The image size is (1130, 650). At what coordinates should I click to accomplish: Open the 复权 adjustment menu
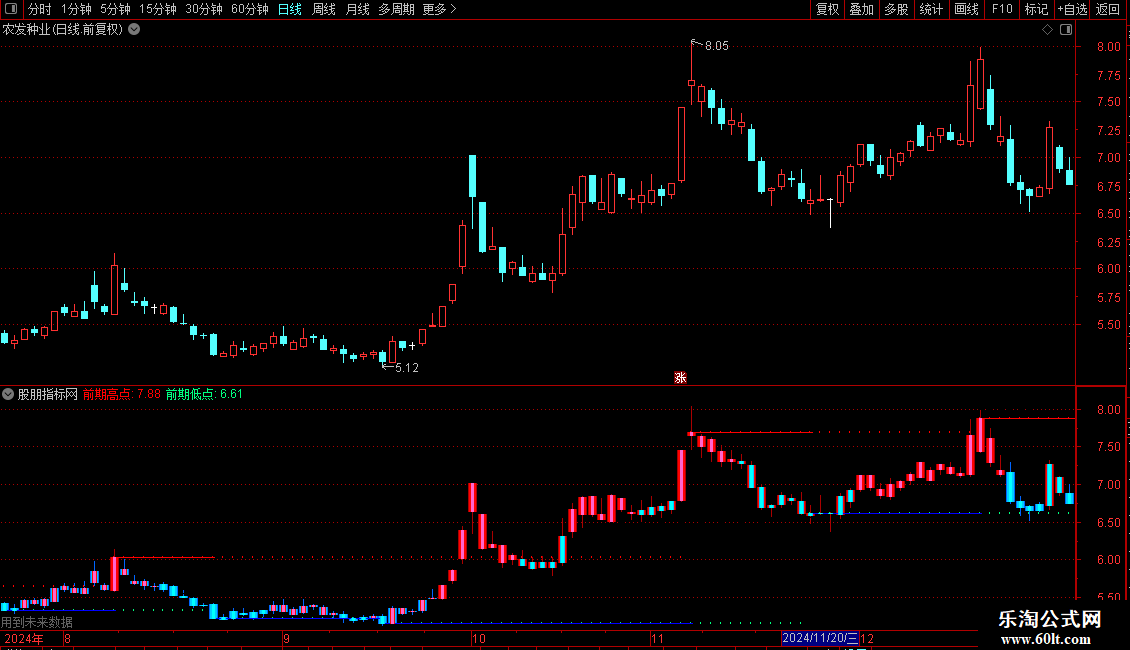[827, 9]
